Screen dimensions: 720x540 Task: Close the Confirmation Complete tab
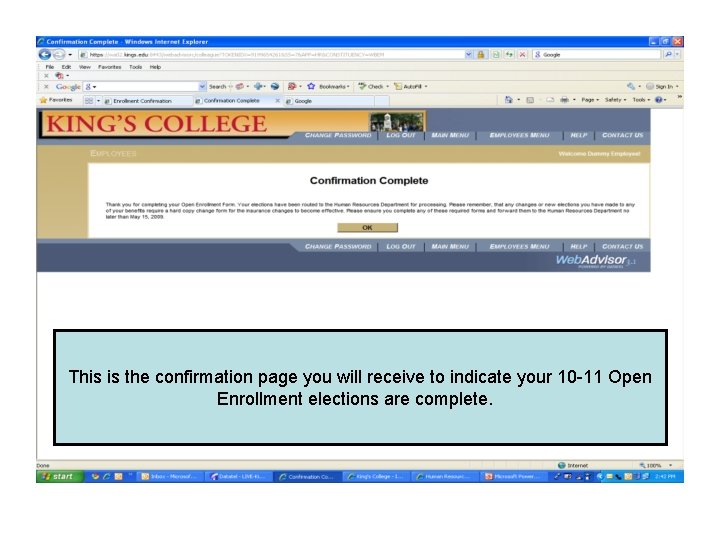pos(277,100)
